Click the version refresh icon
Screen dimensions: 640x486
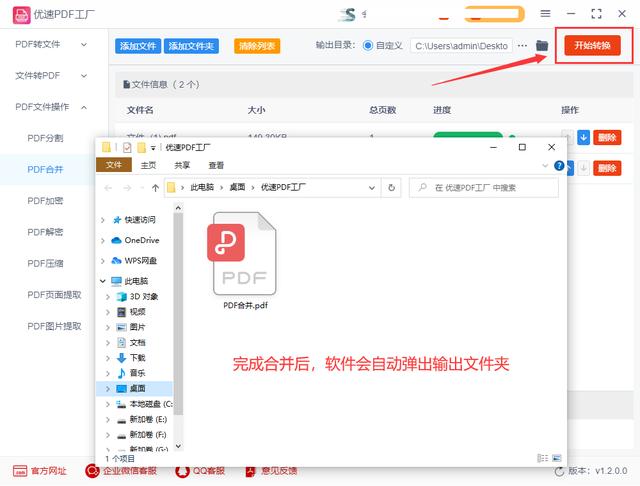tap(559, 471)
